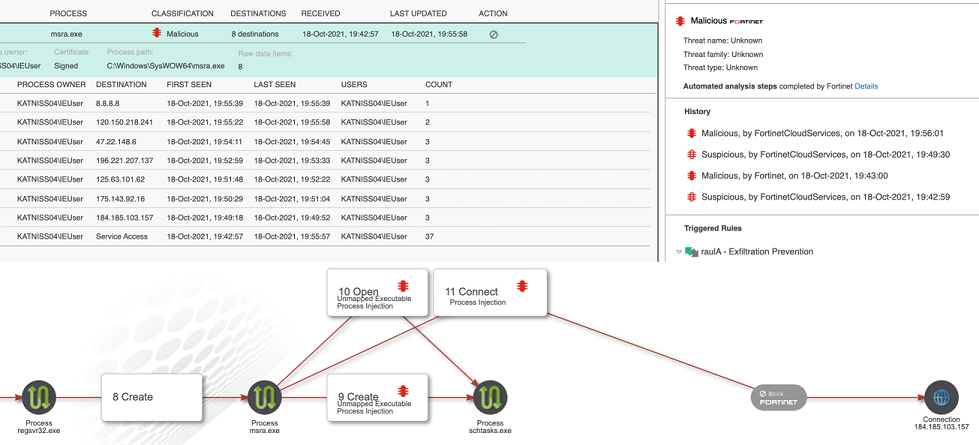Click the Triggered Rules section heading
Screen dimensions: 979x445
(x=712, y=228)
